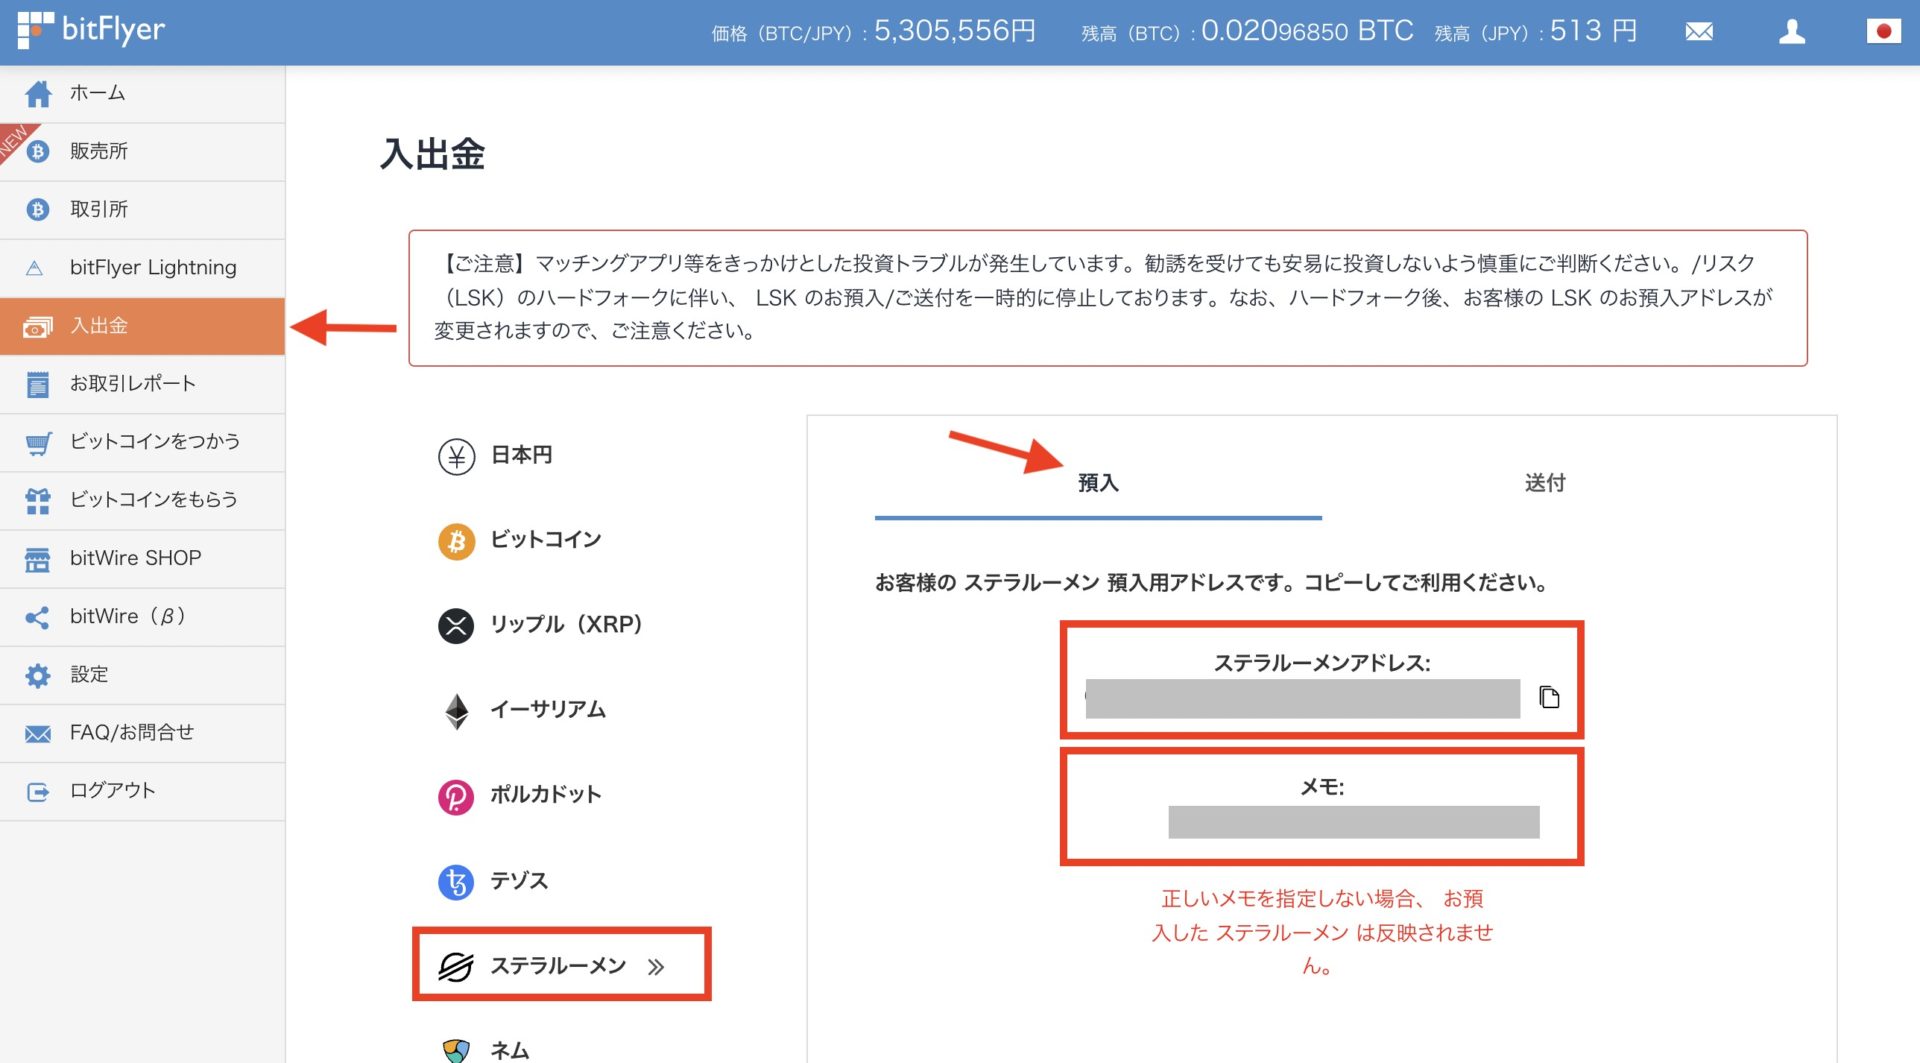Select the Tezos blue icon
This screenshot has height=1063, width=1920.
[456, 882]
